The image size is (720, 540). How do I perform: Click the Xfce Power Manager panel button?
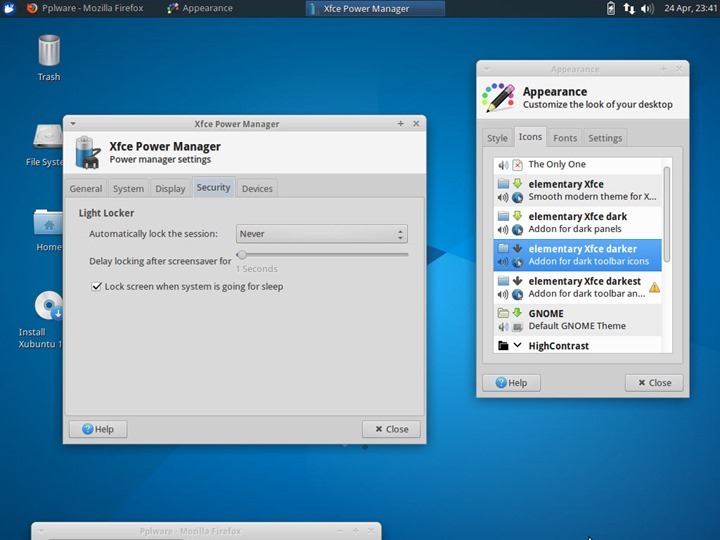375,8
